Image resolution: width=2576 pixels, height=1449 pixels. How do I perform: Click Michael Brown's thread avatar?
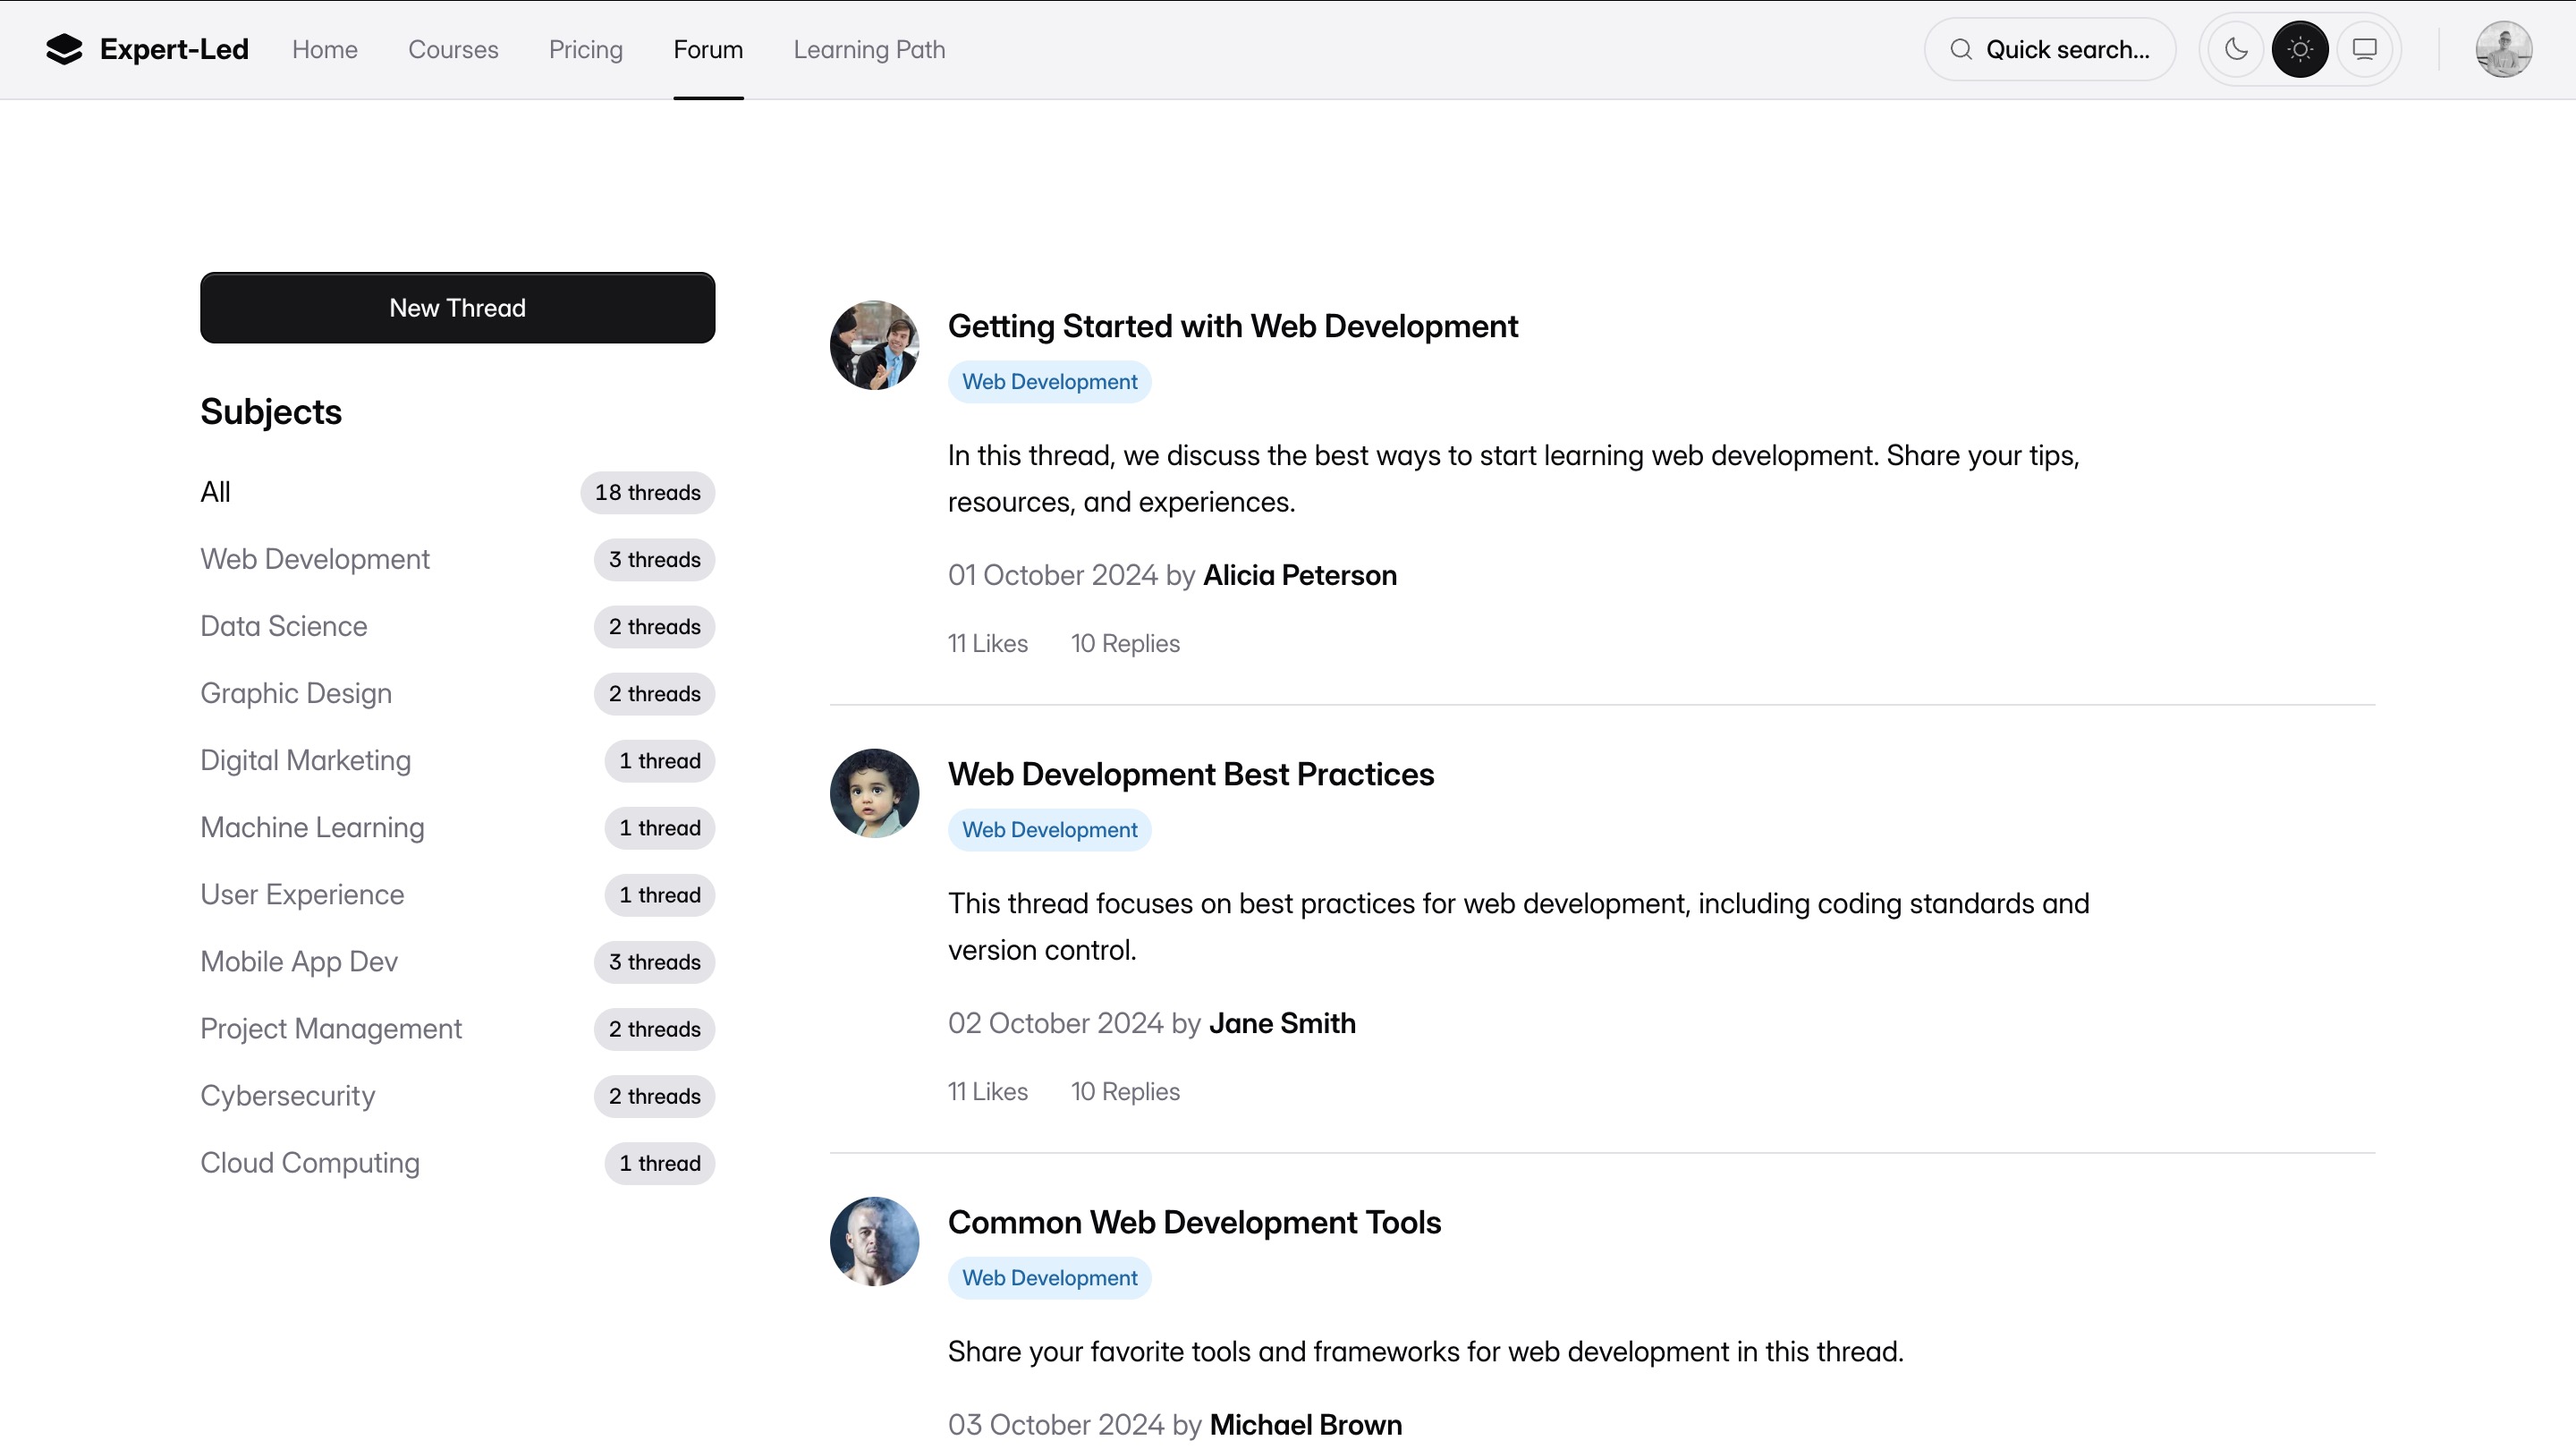coord(874,1241)
